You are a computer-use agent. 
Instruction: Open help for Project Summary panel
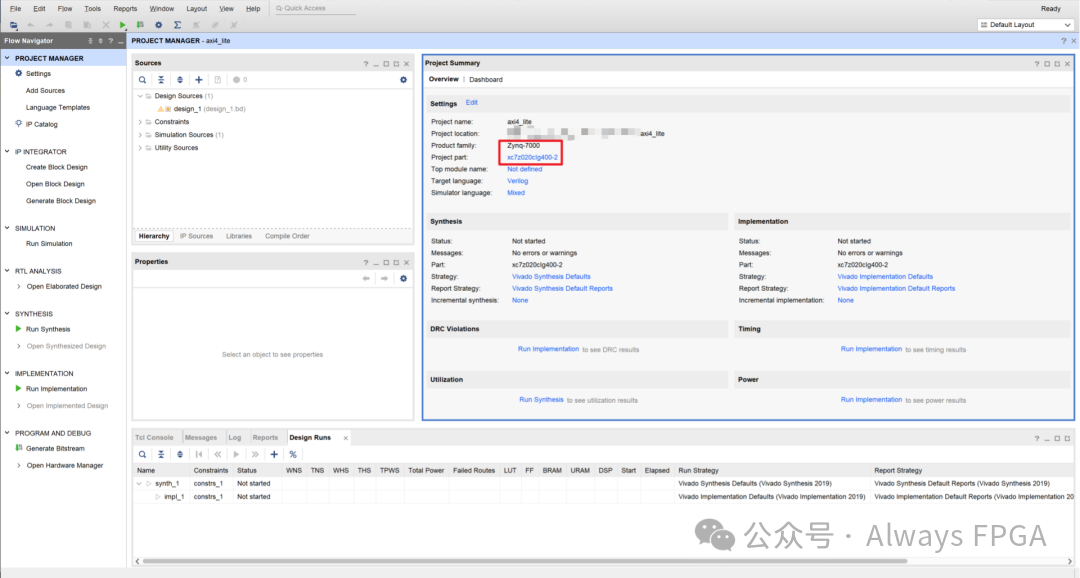pyautogui.click(x=1037, y=64)
